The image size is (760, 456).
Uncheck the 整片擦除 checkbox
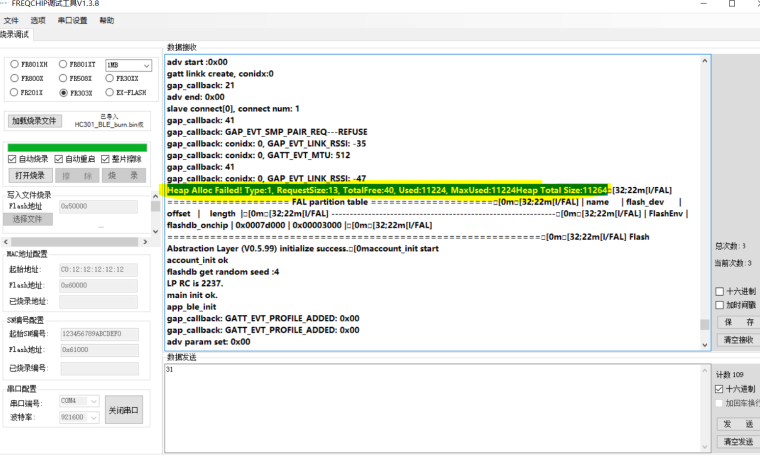coord(104,159)
